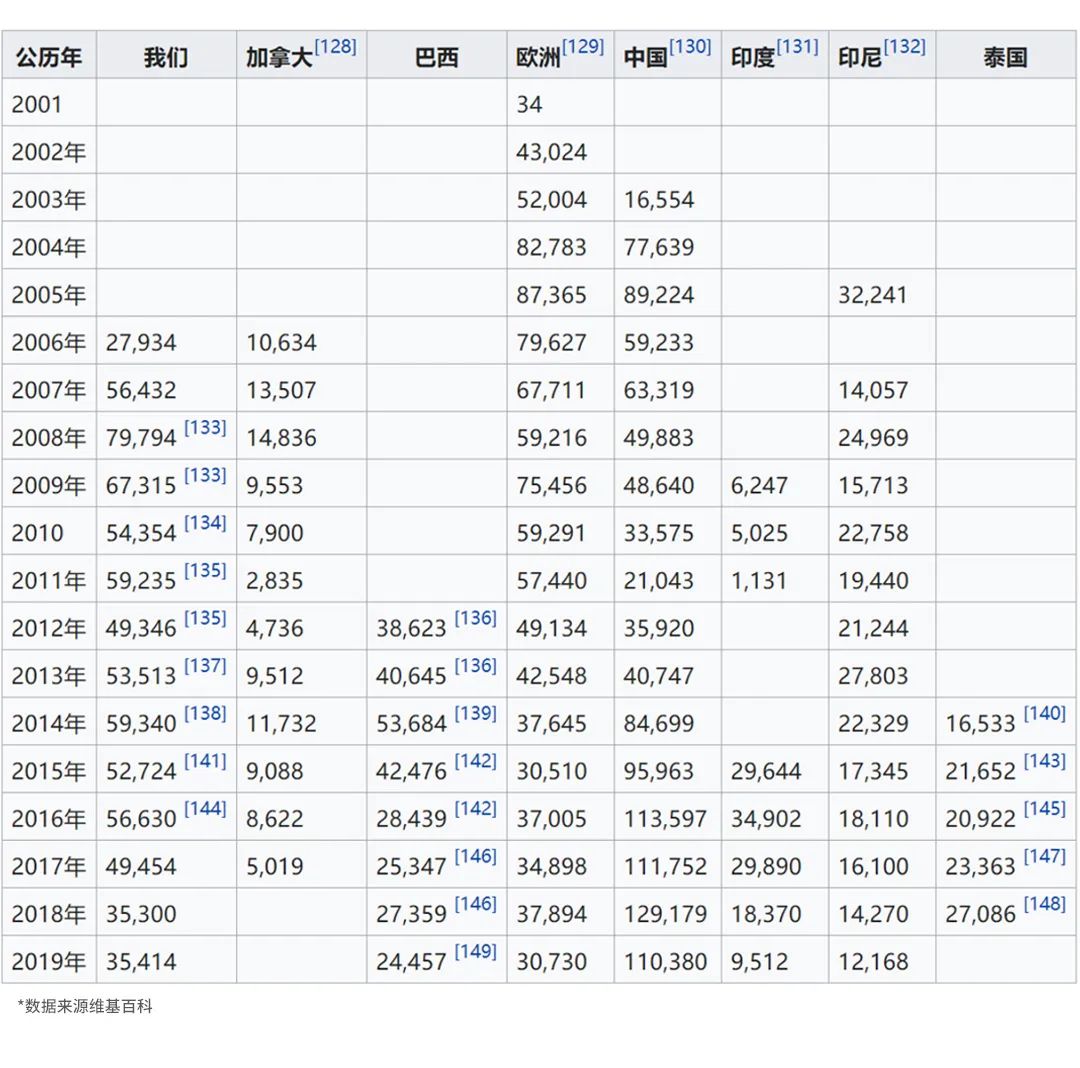Open reference [141] next to 52,724

coord(205,761)
